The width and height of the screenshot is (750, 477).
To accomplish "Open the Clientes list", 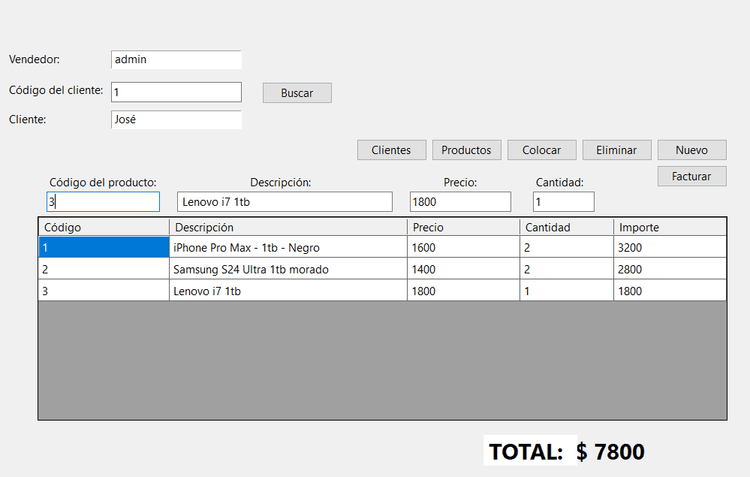I will pyautogui.click(x=391, y=150).
